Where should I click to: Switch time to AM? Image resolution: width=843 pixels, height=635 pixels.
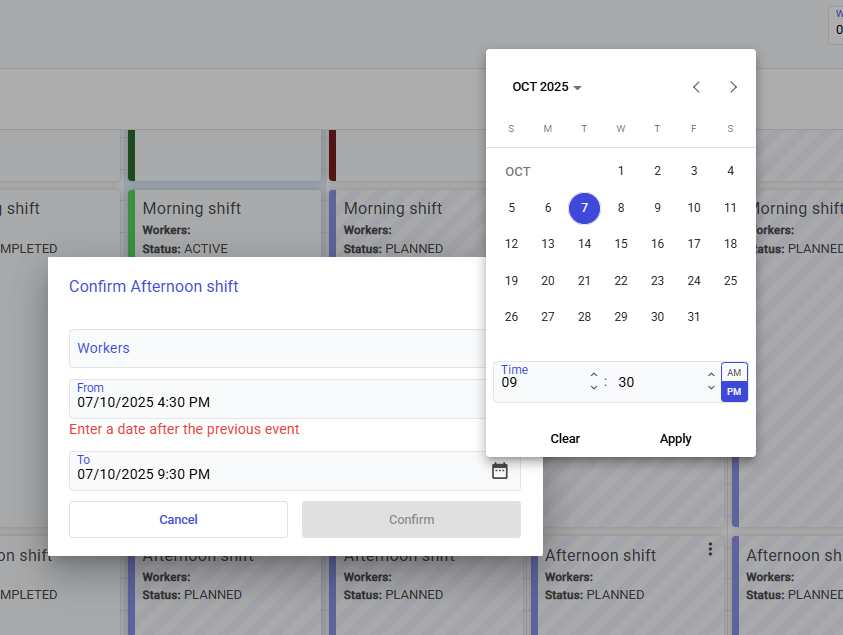(734, 372)
